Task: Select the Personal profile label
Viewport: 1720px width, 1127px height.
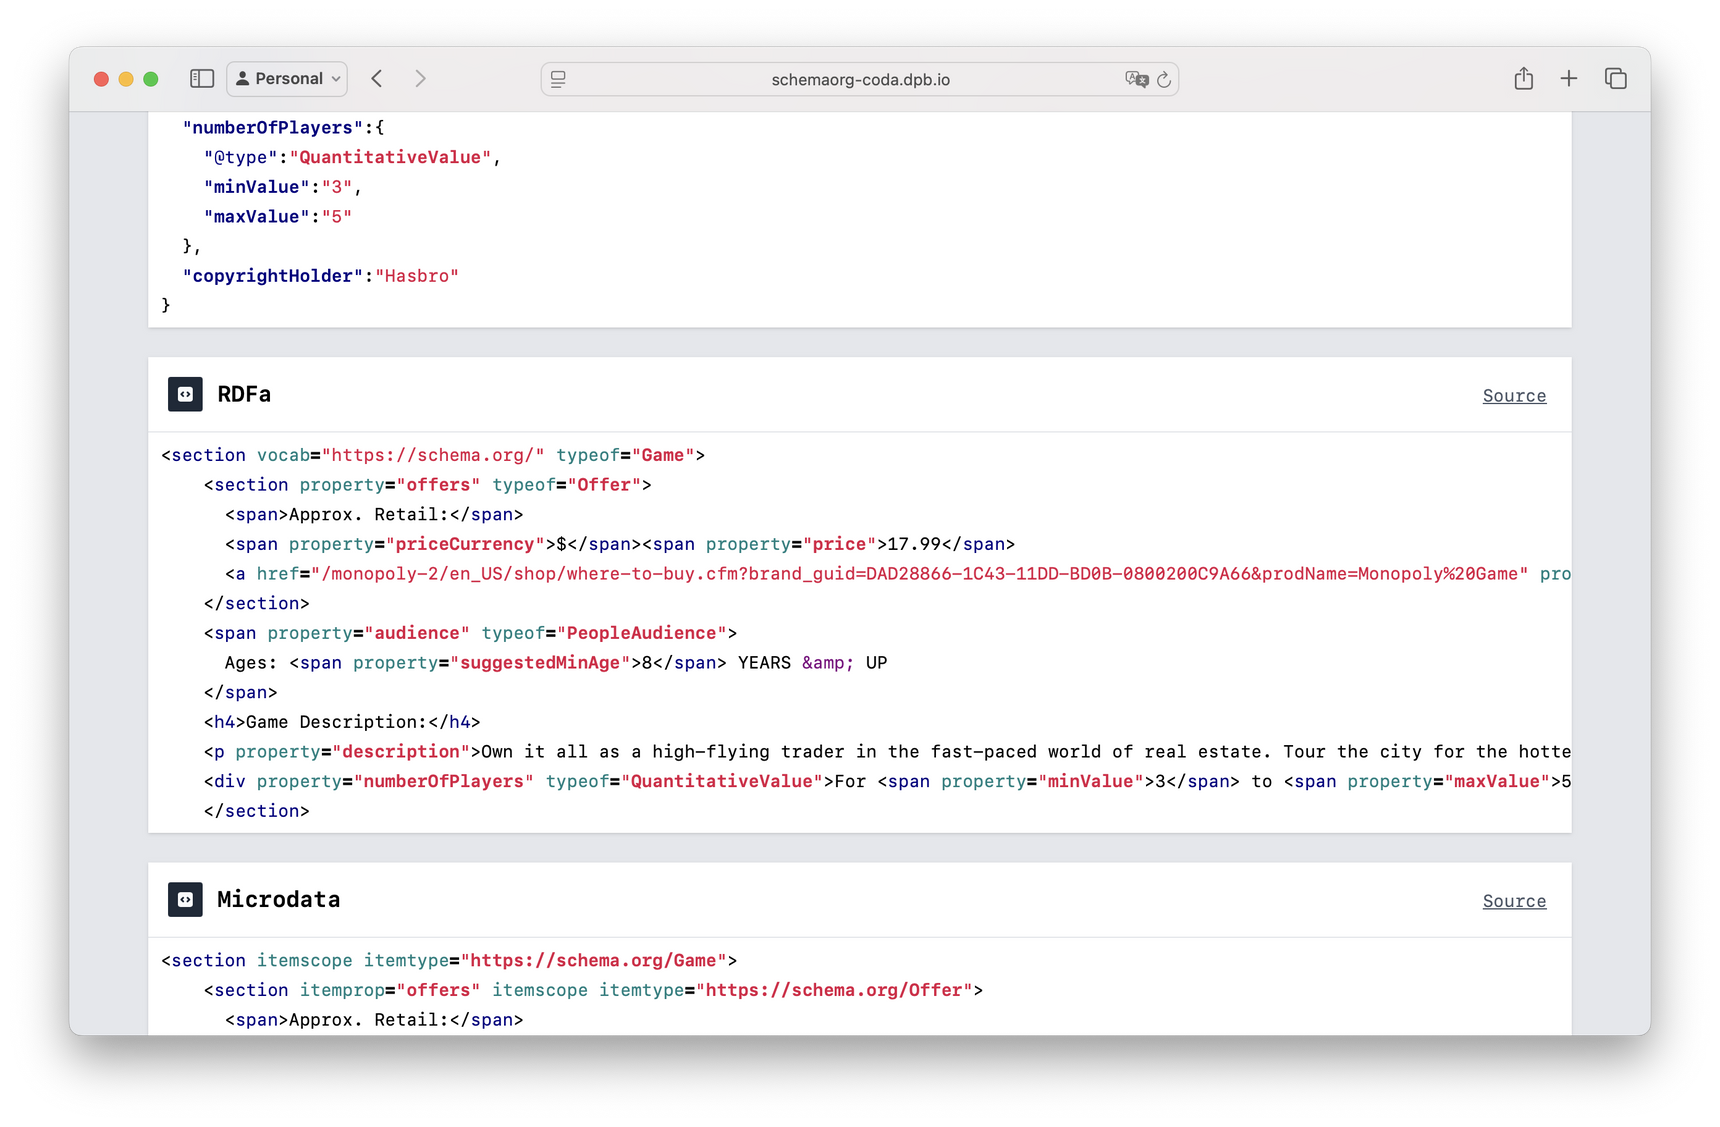Action: pyautogui.click(x=287, y=78)
